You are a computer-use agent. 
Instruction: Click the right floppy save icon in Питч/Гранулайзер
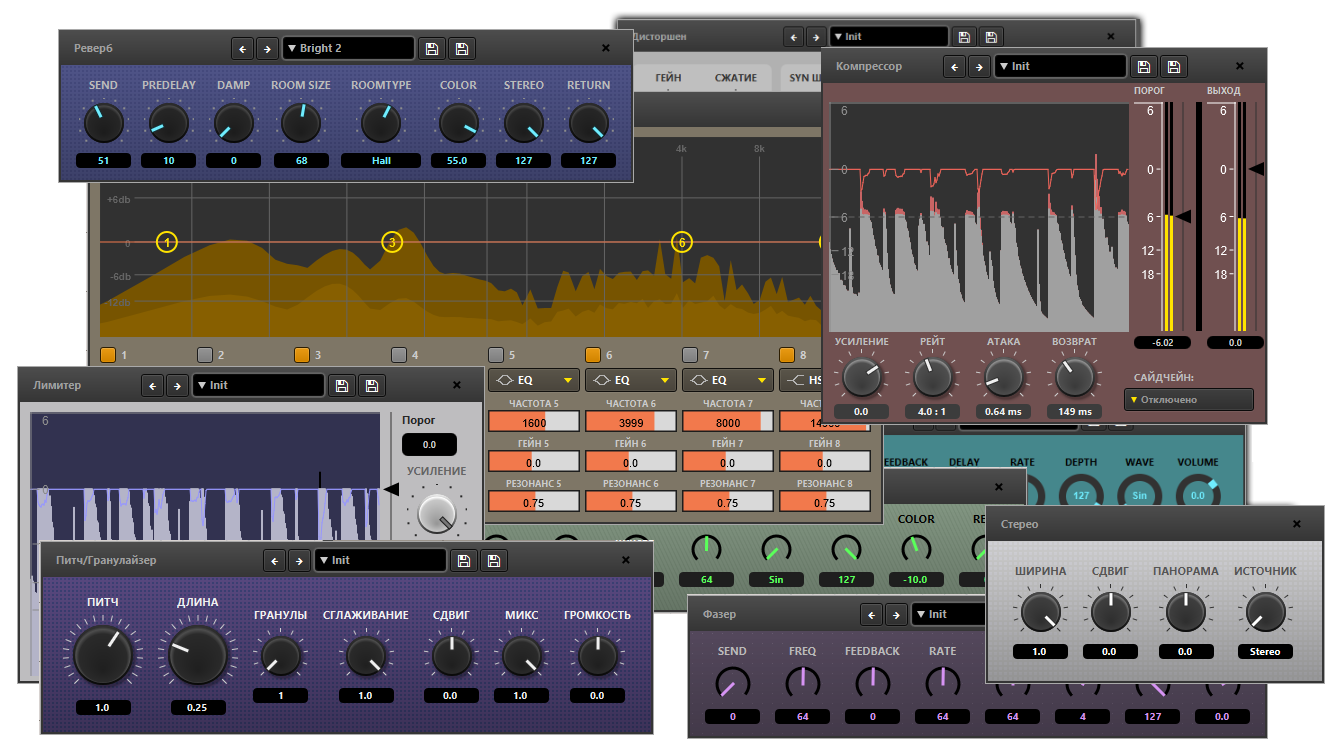[492, 560]
